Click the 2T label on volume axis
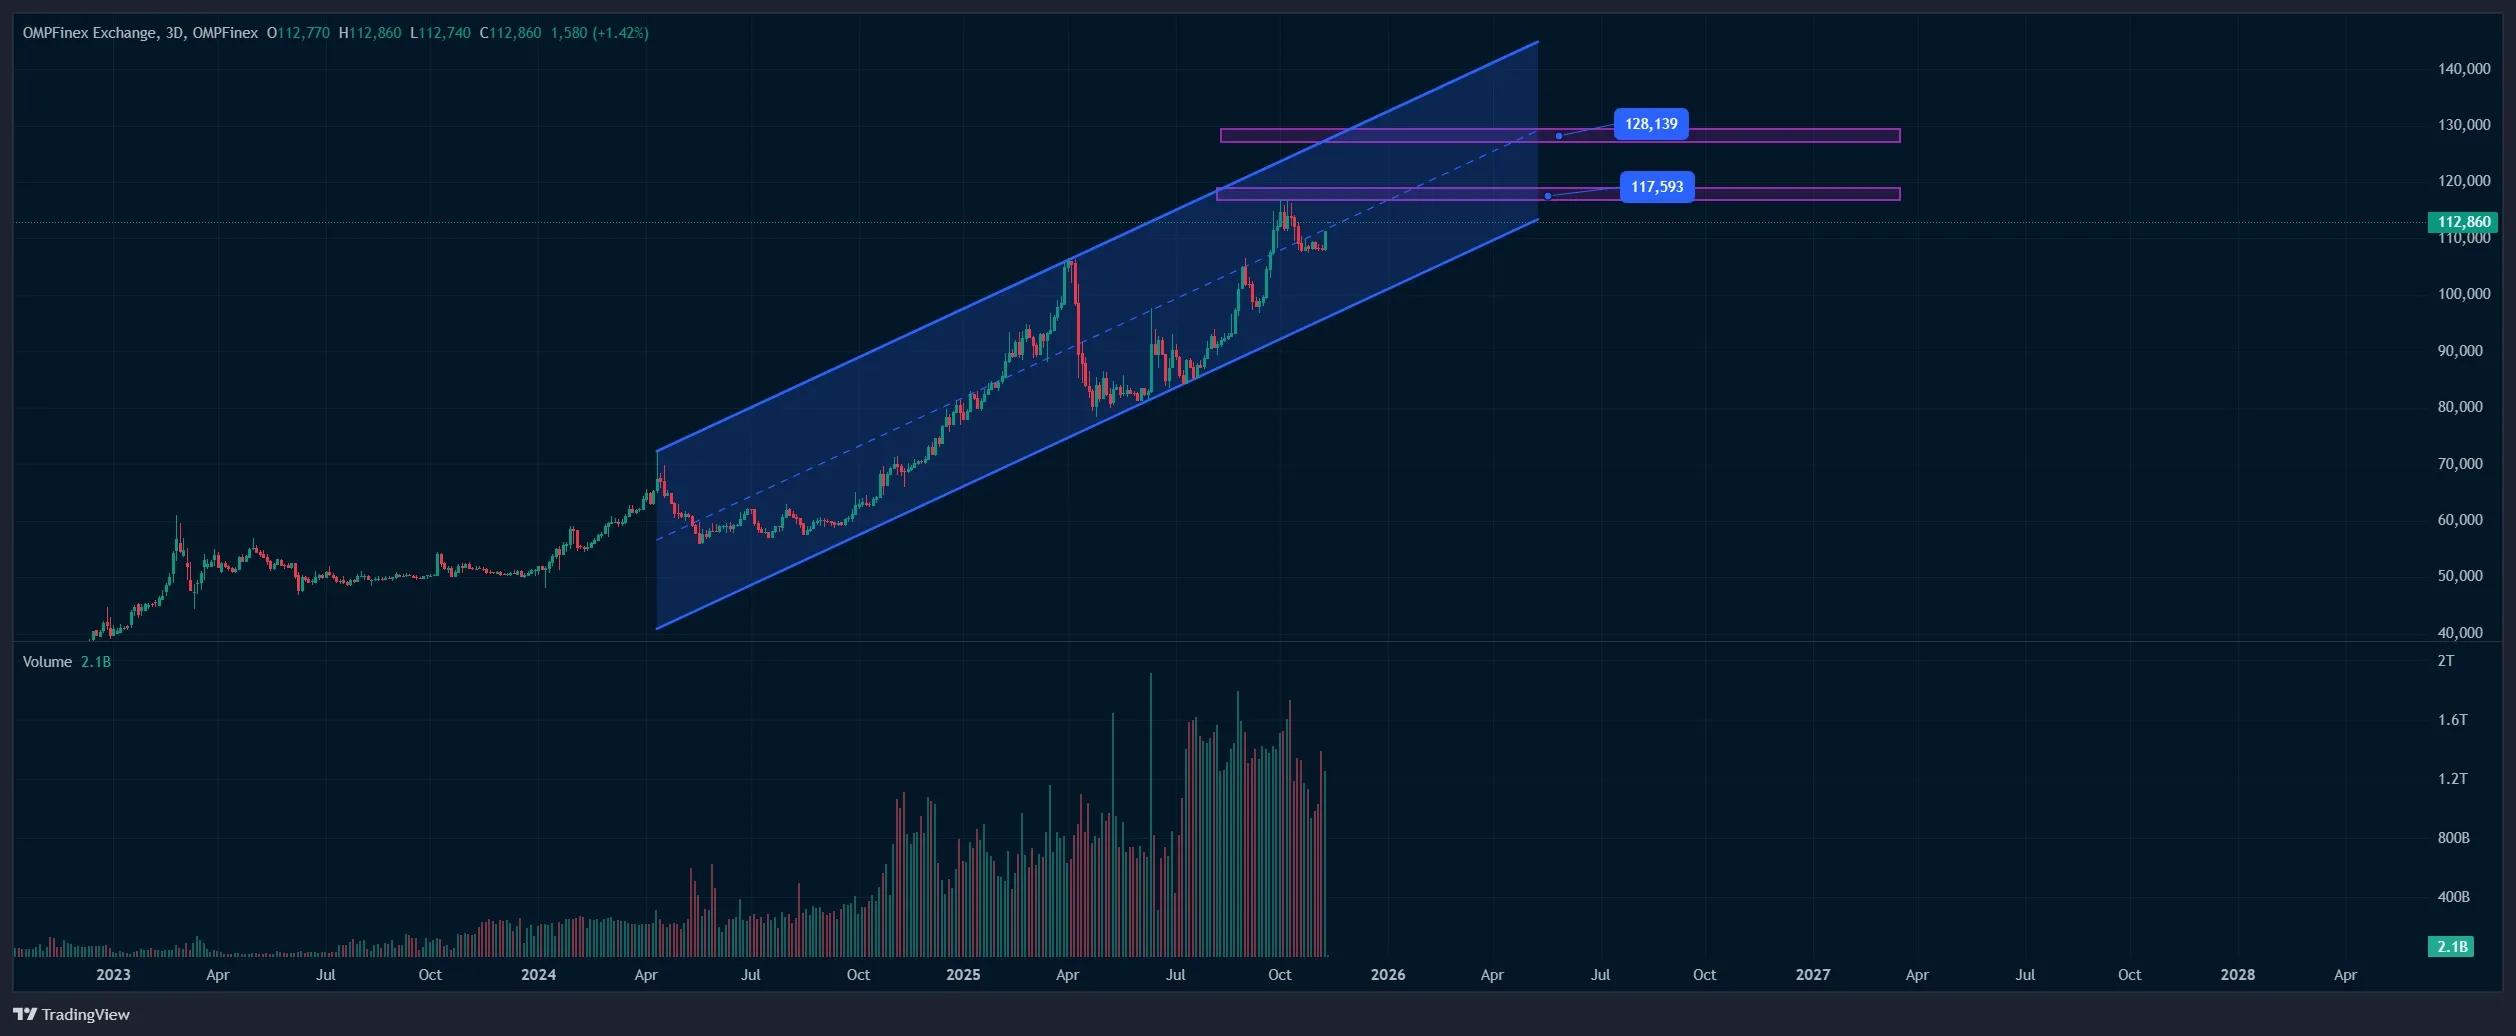 2445,661
